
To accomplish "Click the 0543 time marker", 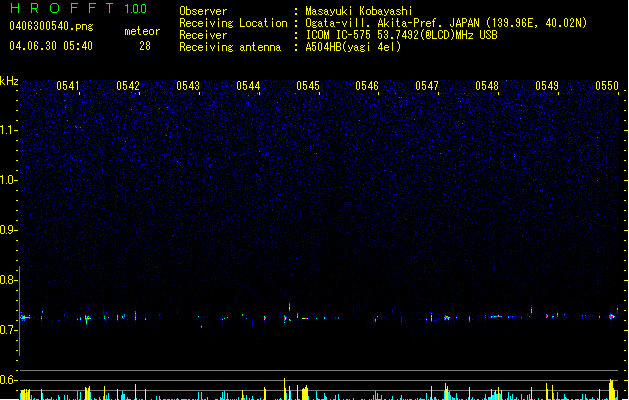I will tap(188, 86).
